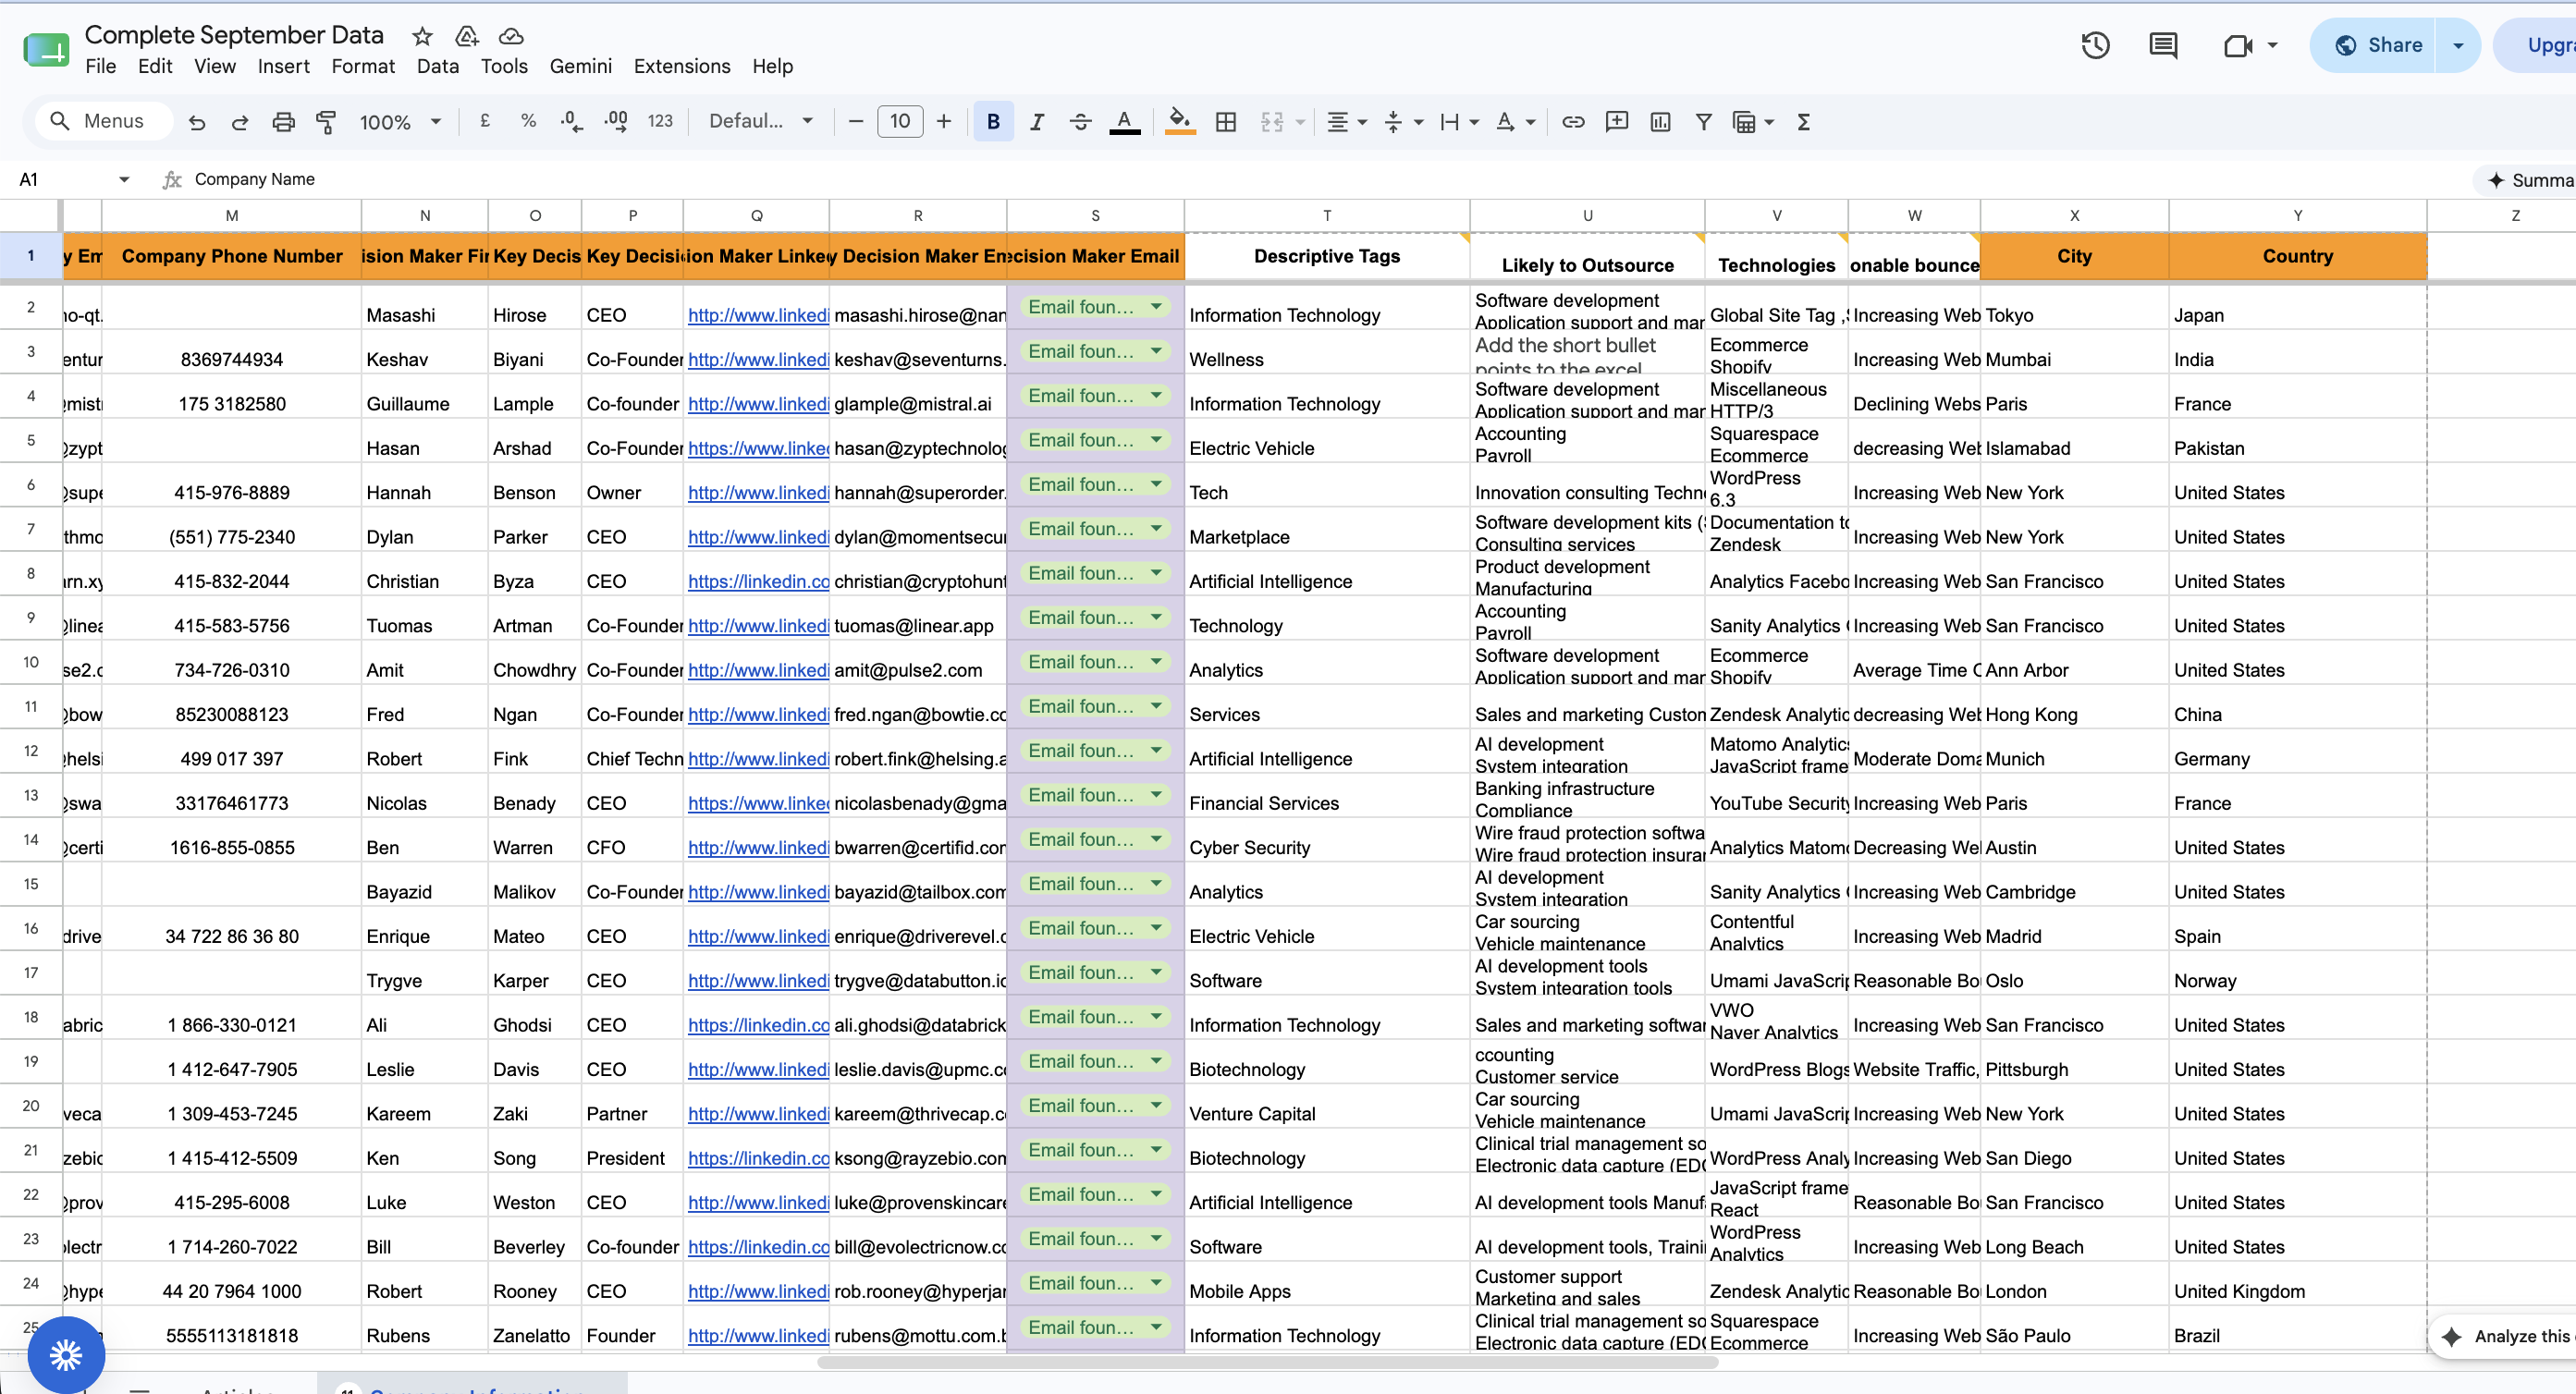Open the Gemini menu
The image size is (2576, 1394).
(x=580, y=66)
